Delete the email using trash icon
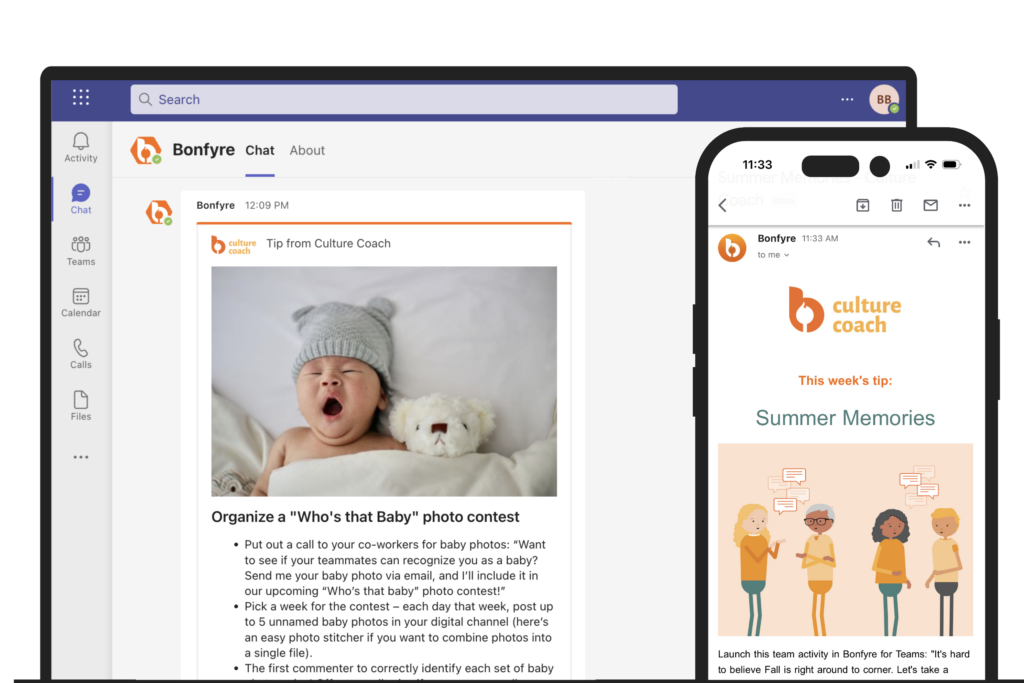This screenshot has width=1024, height=683. pos(896,205)
